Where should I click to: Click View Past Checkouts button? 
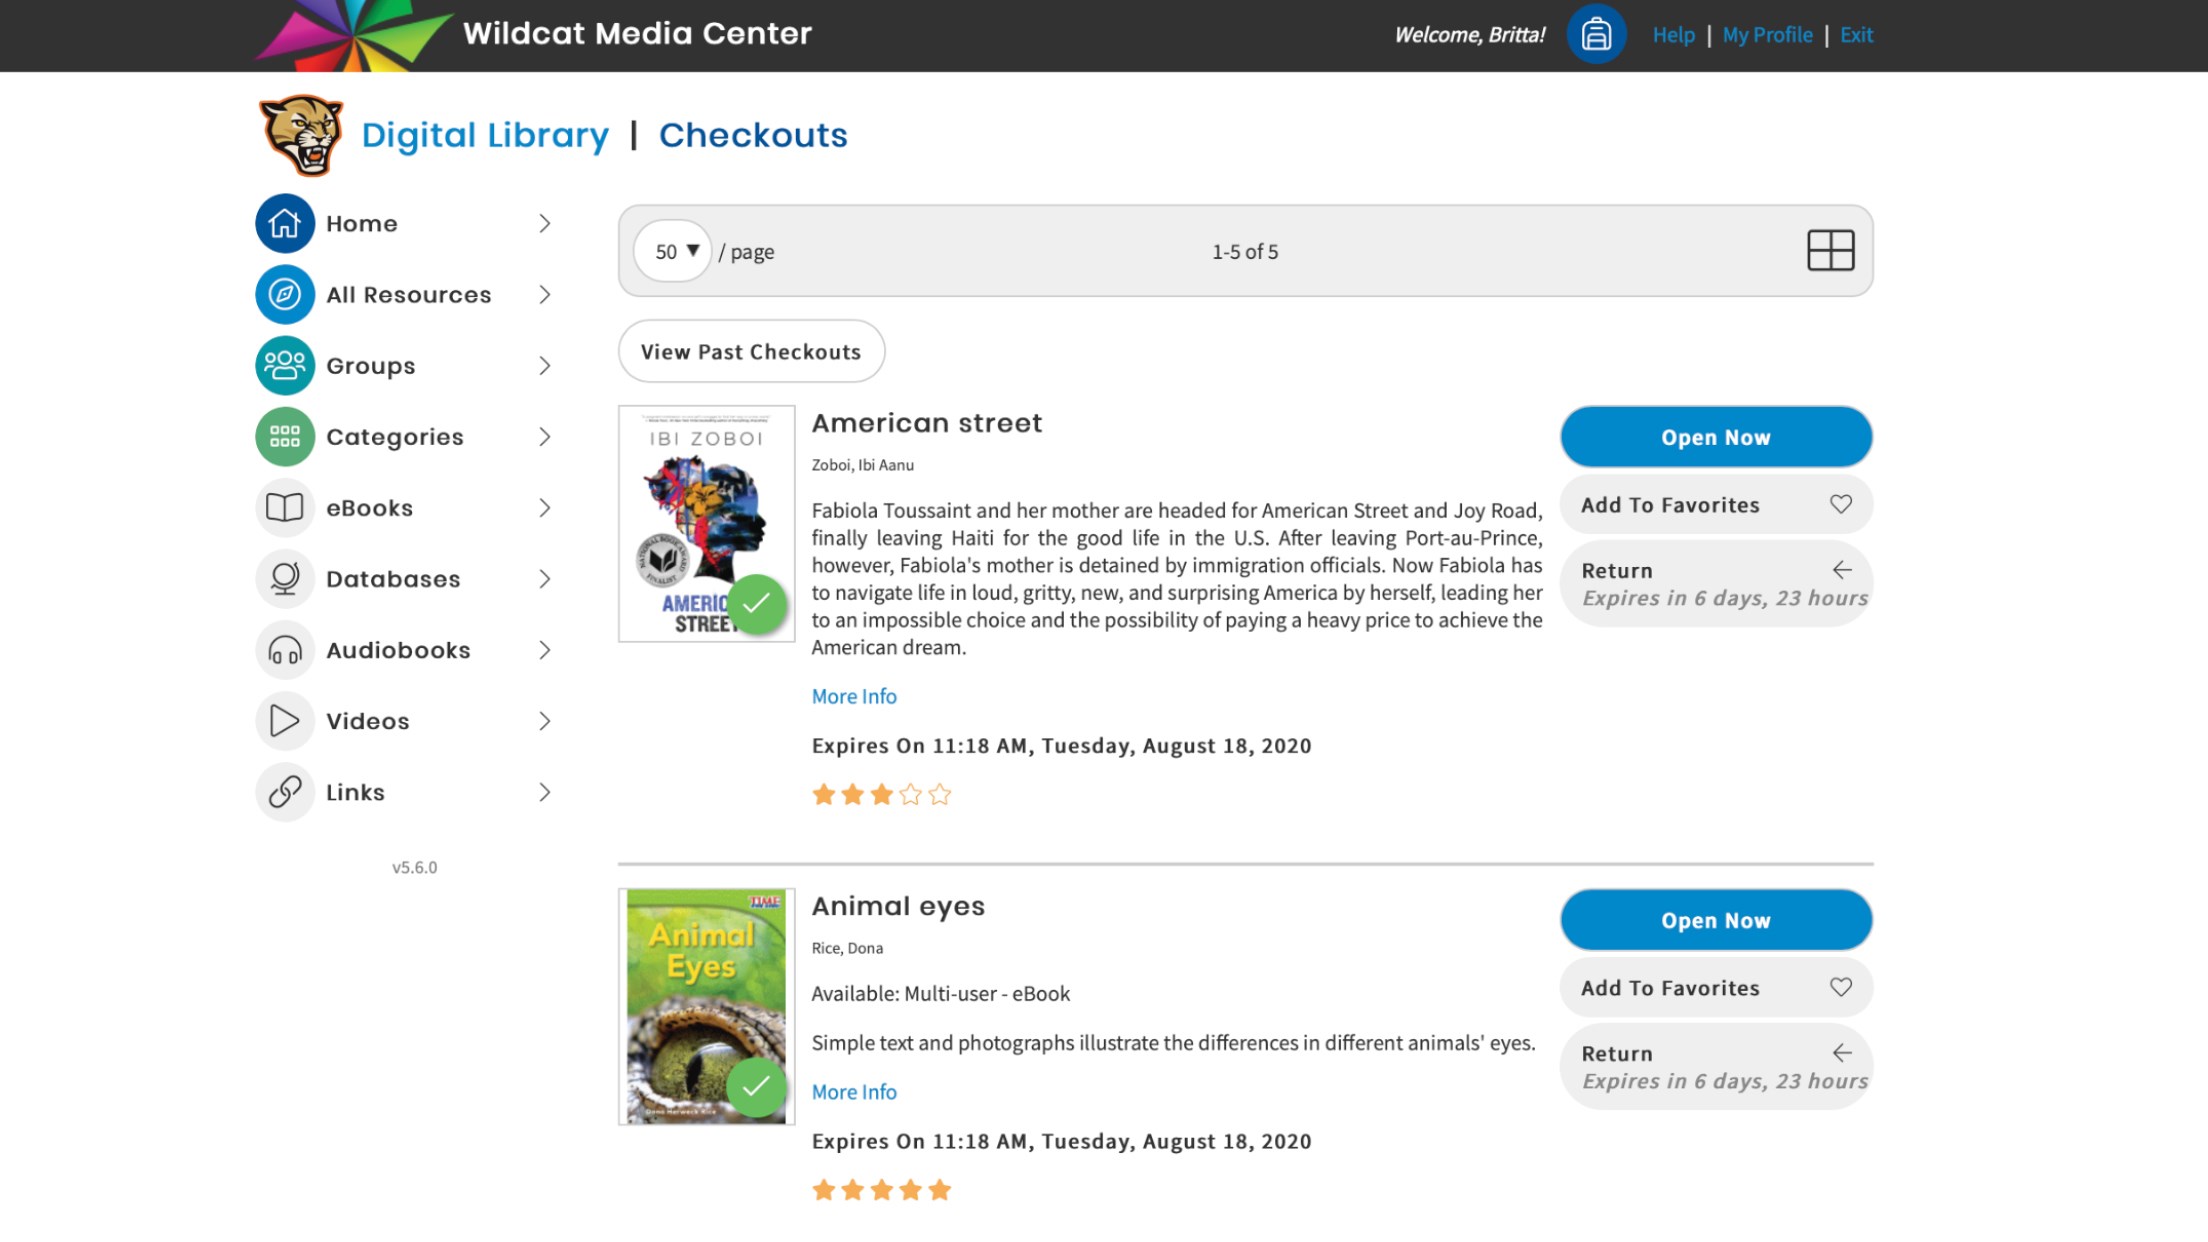751,352
